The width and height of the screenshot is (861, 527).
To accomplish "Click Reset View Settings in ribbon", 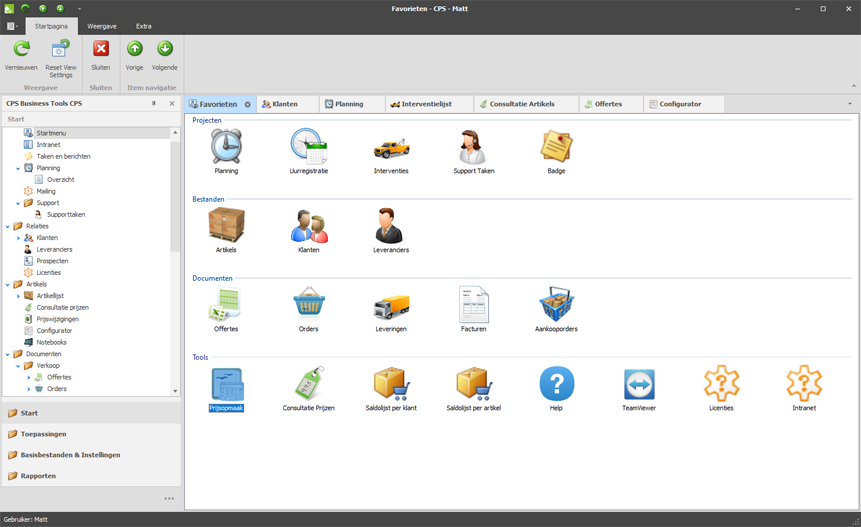I will pos(60,50).
